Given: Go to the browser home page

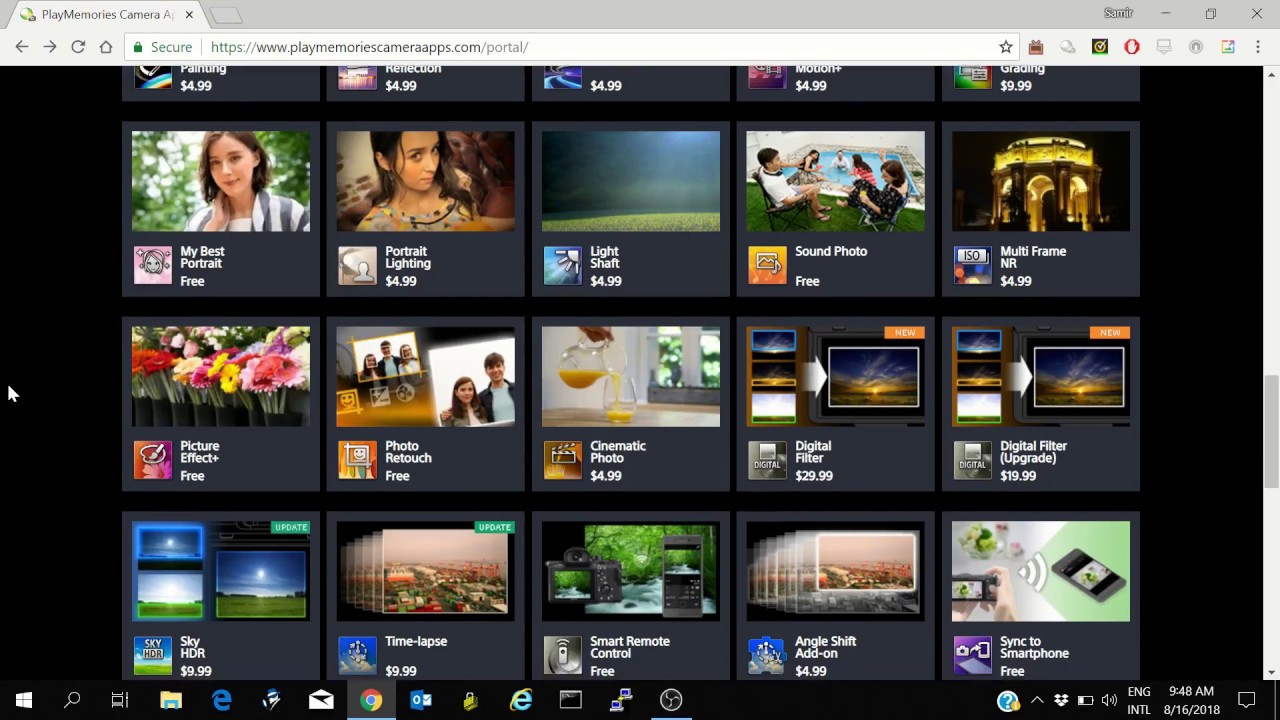Looking at the screenshot, I should pos(106,47).
